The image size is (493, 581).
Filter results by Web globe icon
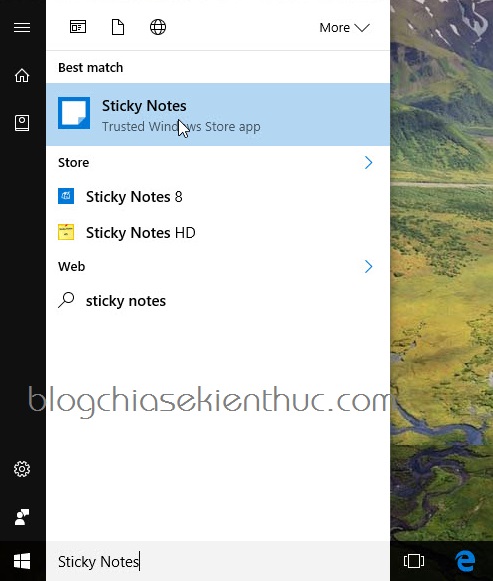click(158, 27)
